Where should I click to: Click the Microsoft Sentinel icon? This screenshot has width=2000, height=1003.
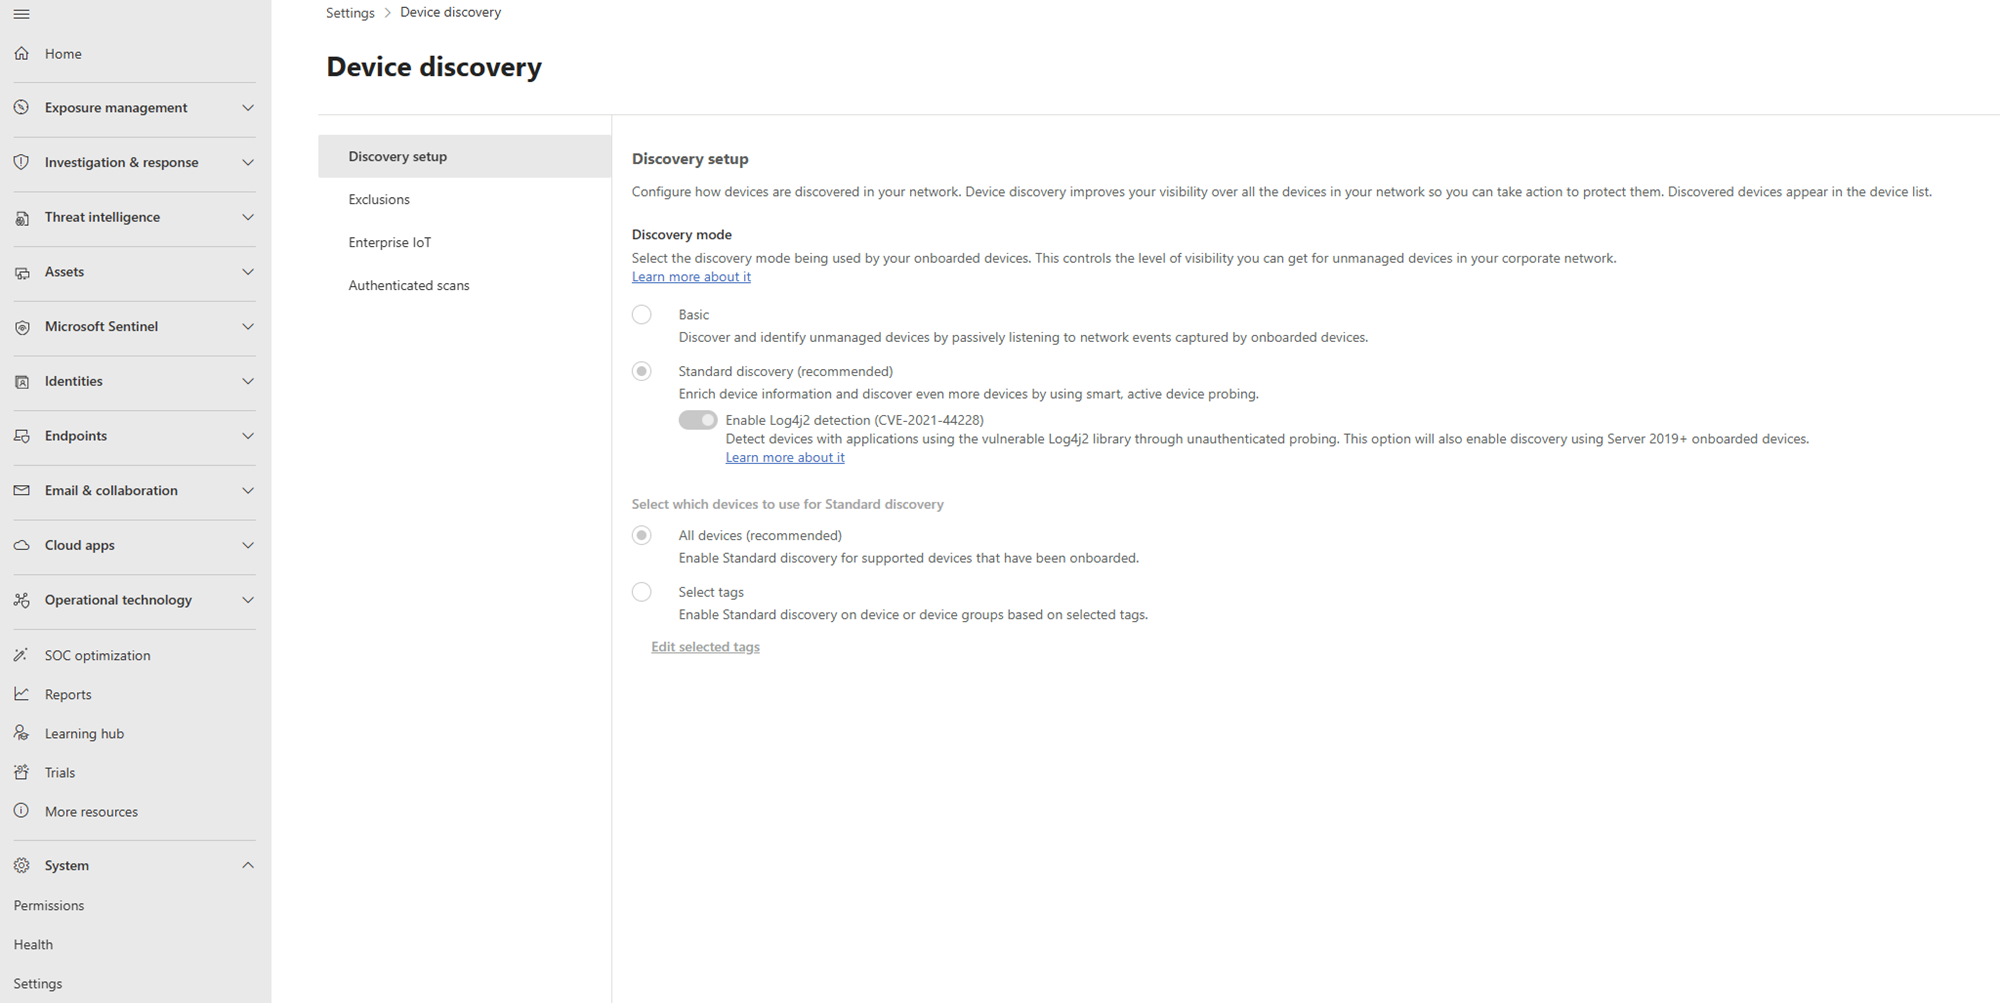(x=22, y=327)
